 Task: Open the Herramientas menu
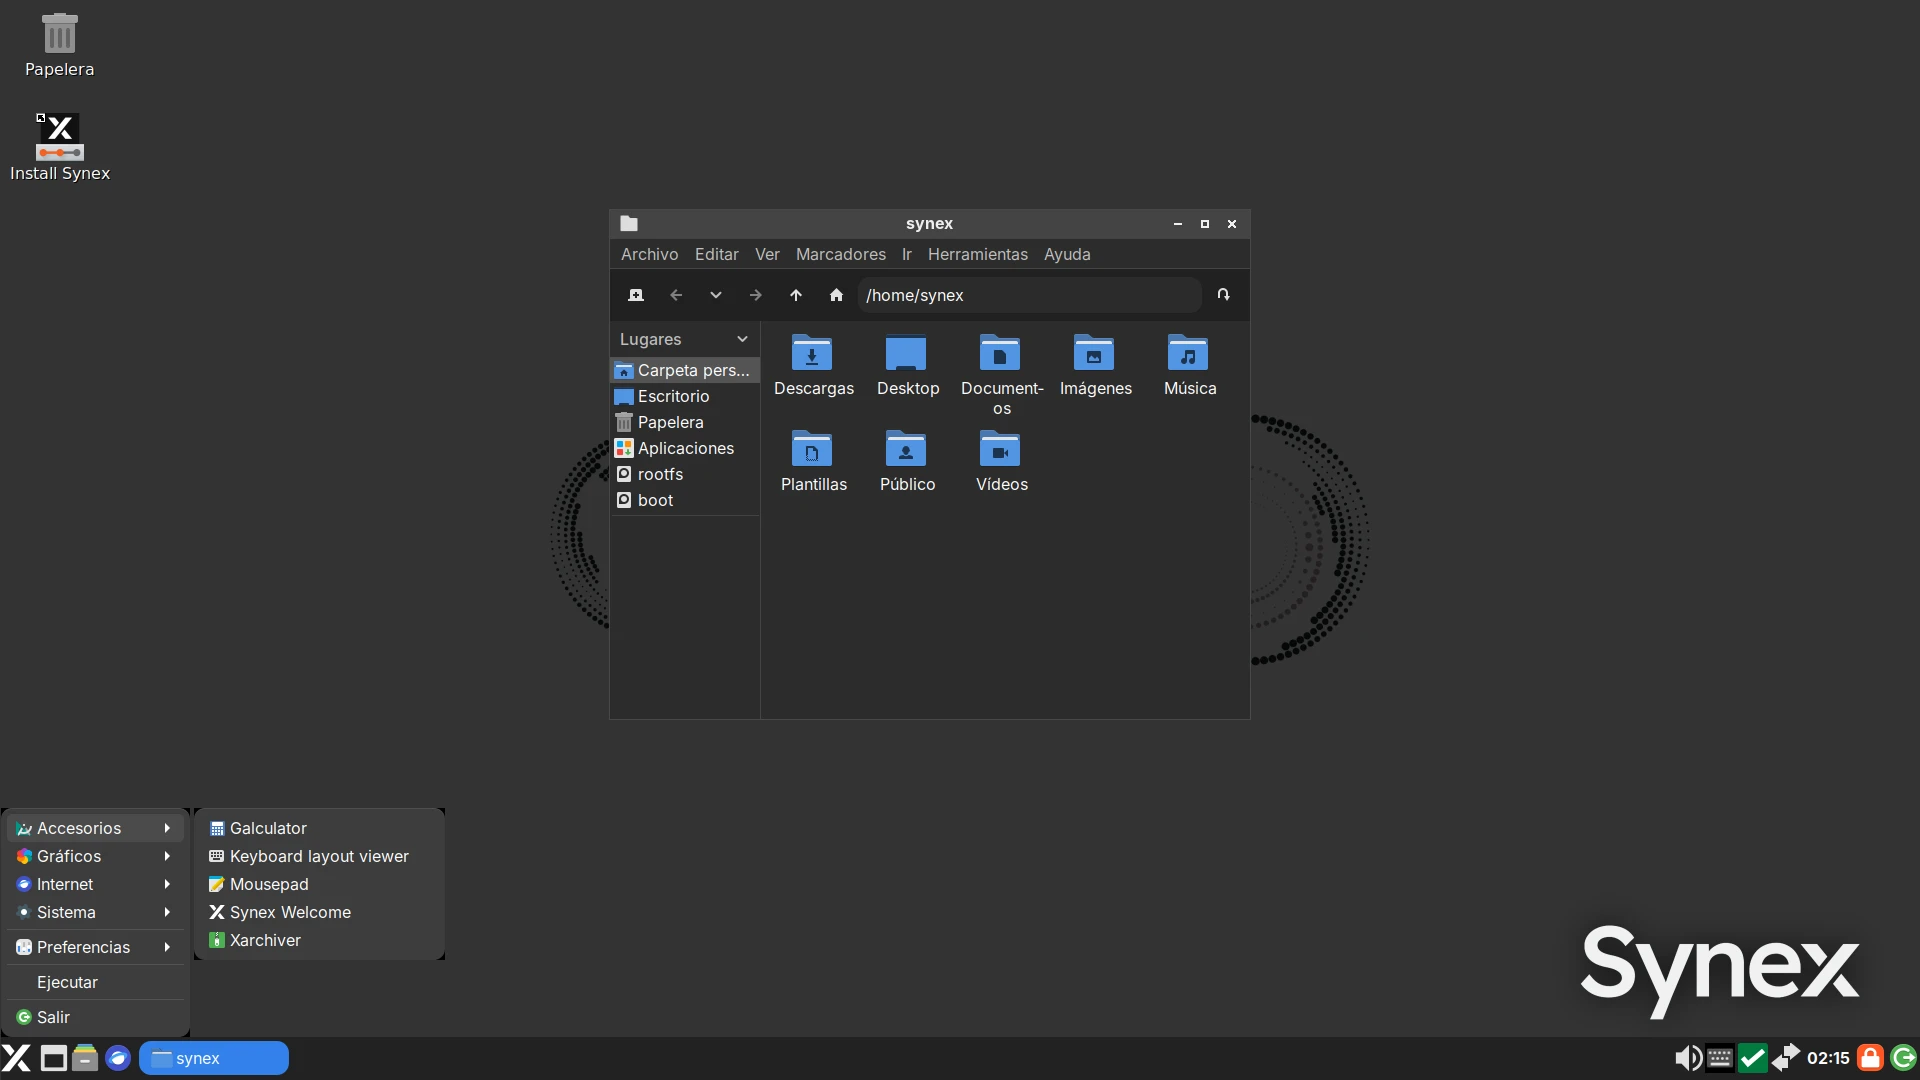click(x=977, y=254)
